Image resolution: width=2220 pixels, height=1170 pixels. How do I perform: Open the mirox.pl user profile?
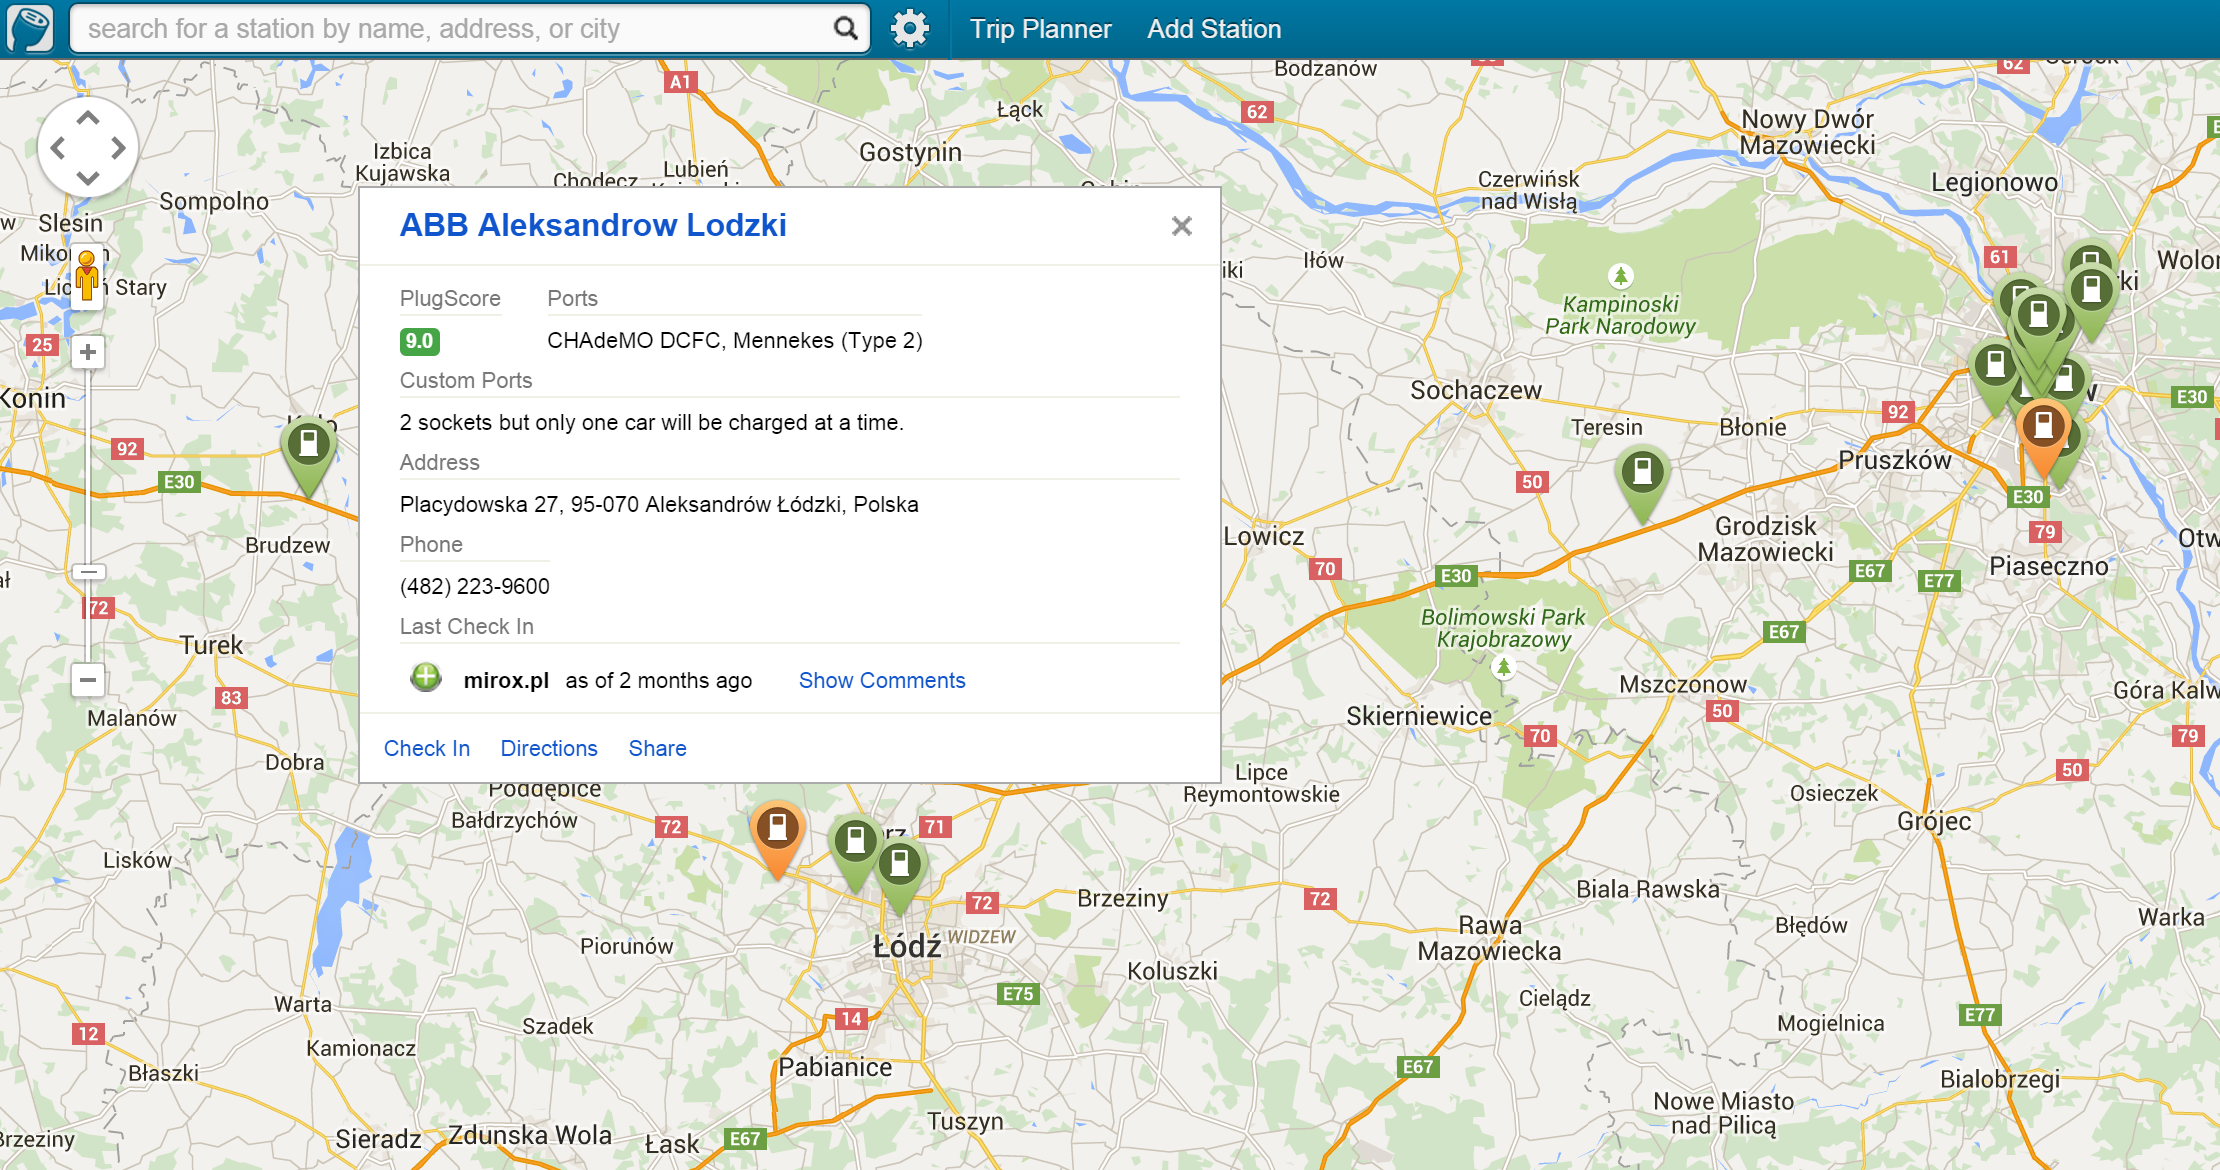(x=506, y=680)
